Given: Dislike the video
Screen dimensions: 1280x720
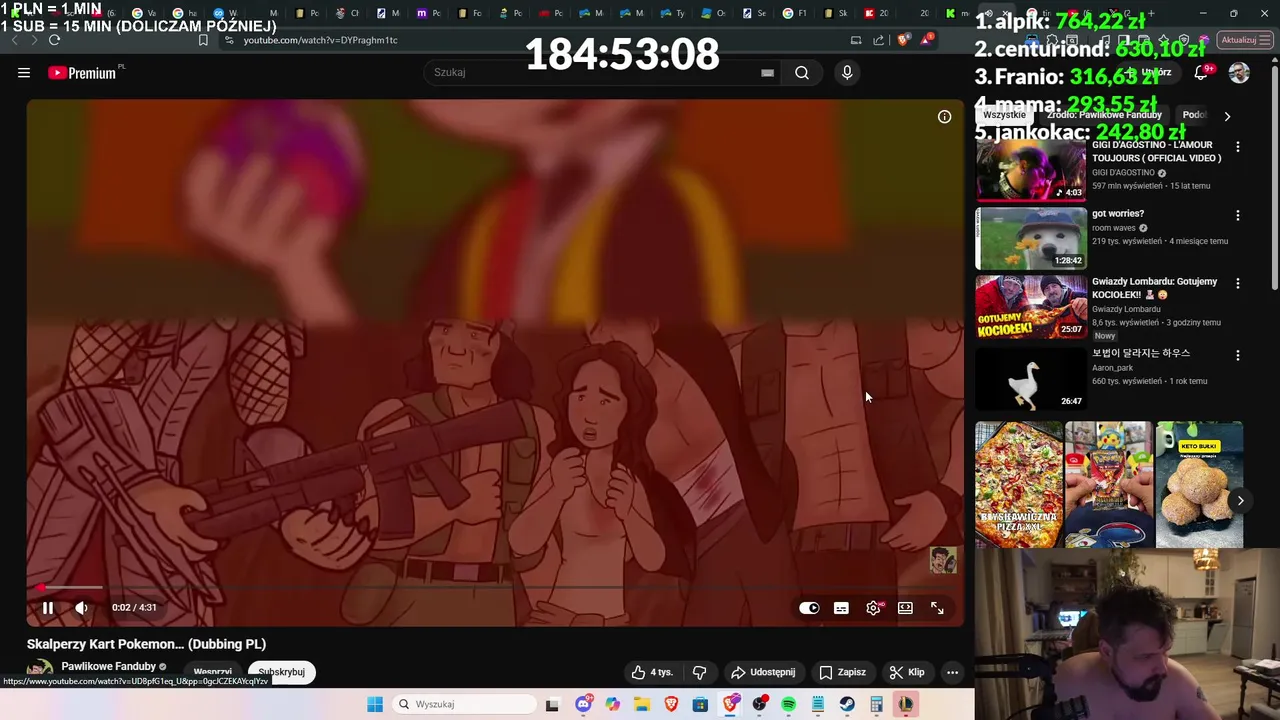Looking at the screenshot, I should pyautogui.click(x=700, y=672).
